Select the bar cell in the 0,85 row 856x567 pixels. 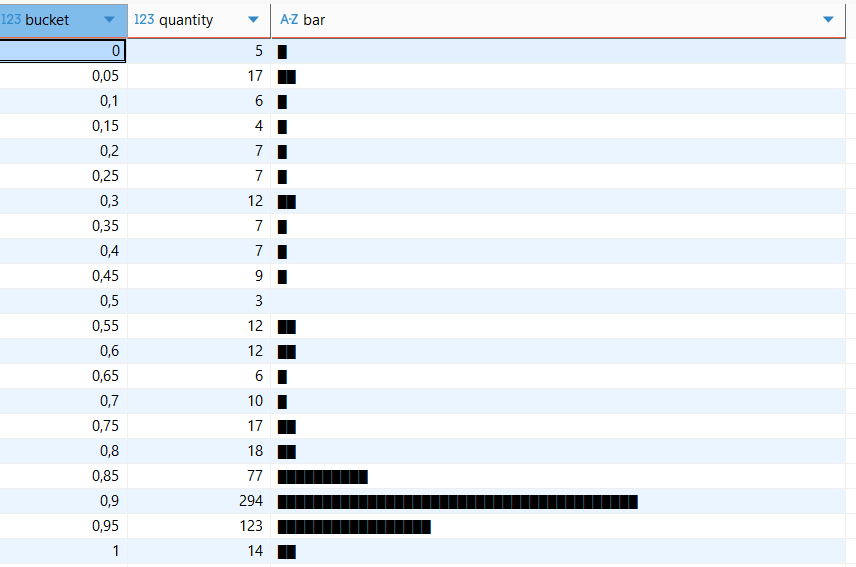(558, 476)
